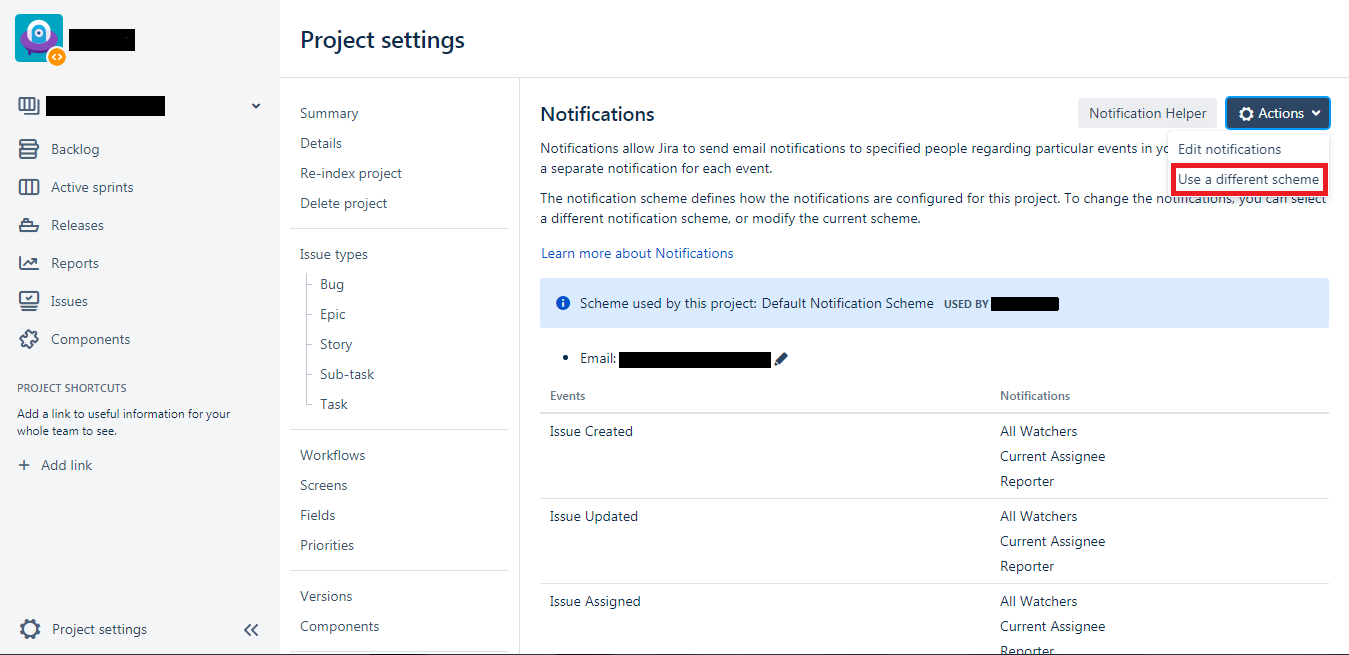Open the Actions dropdown

(1277, 112)
